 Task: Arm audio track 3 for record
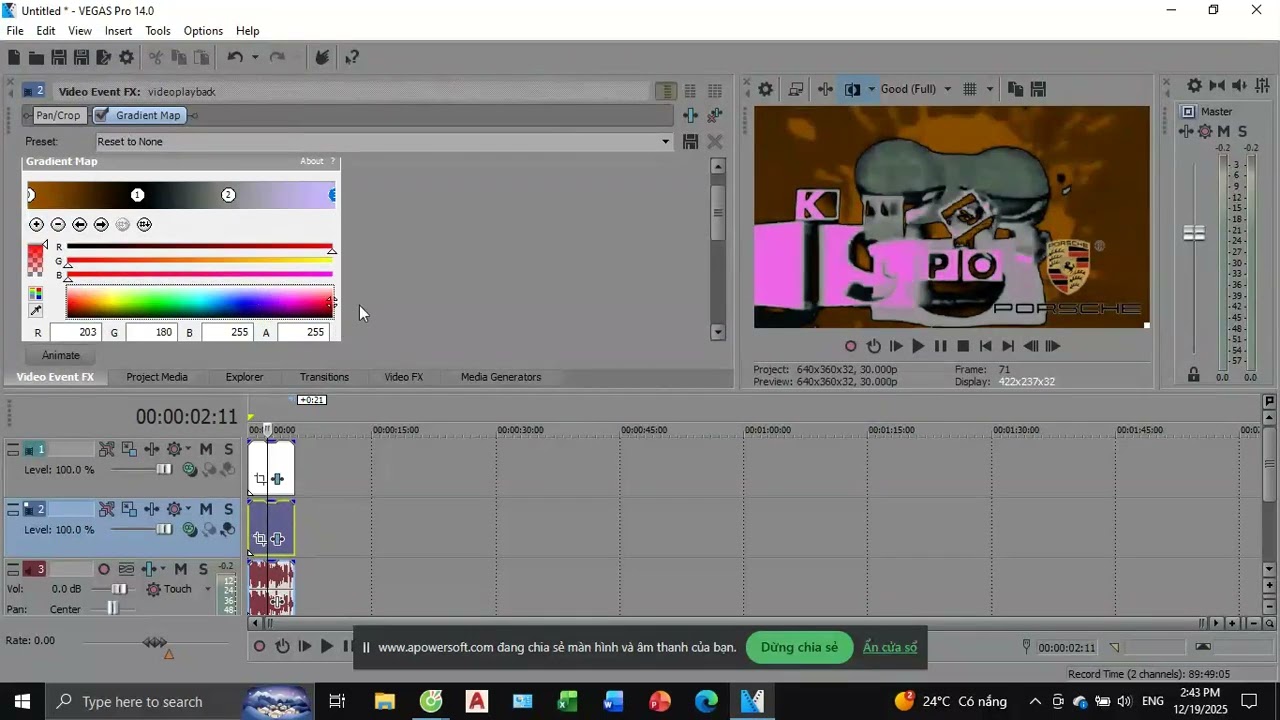pyautogui.click(x=103, y=569)
